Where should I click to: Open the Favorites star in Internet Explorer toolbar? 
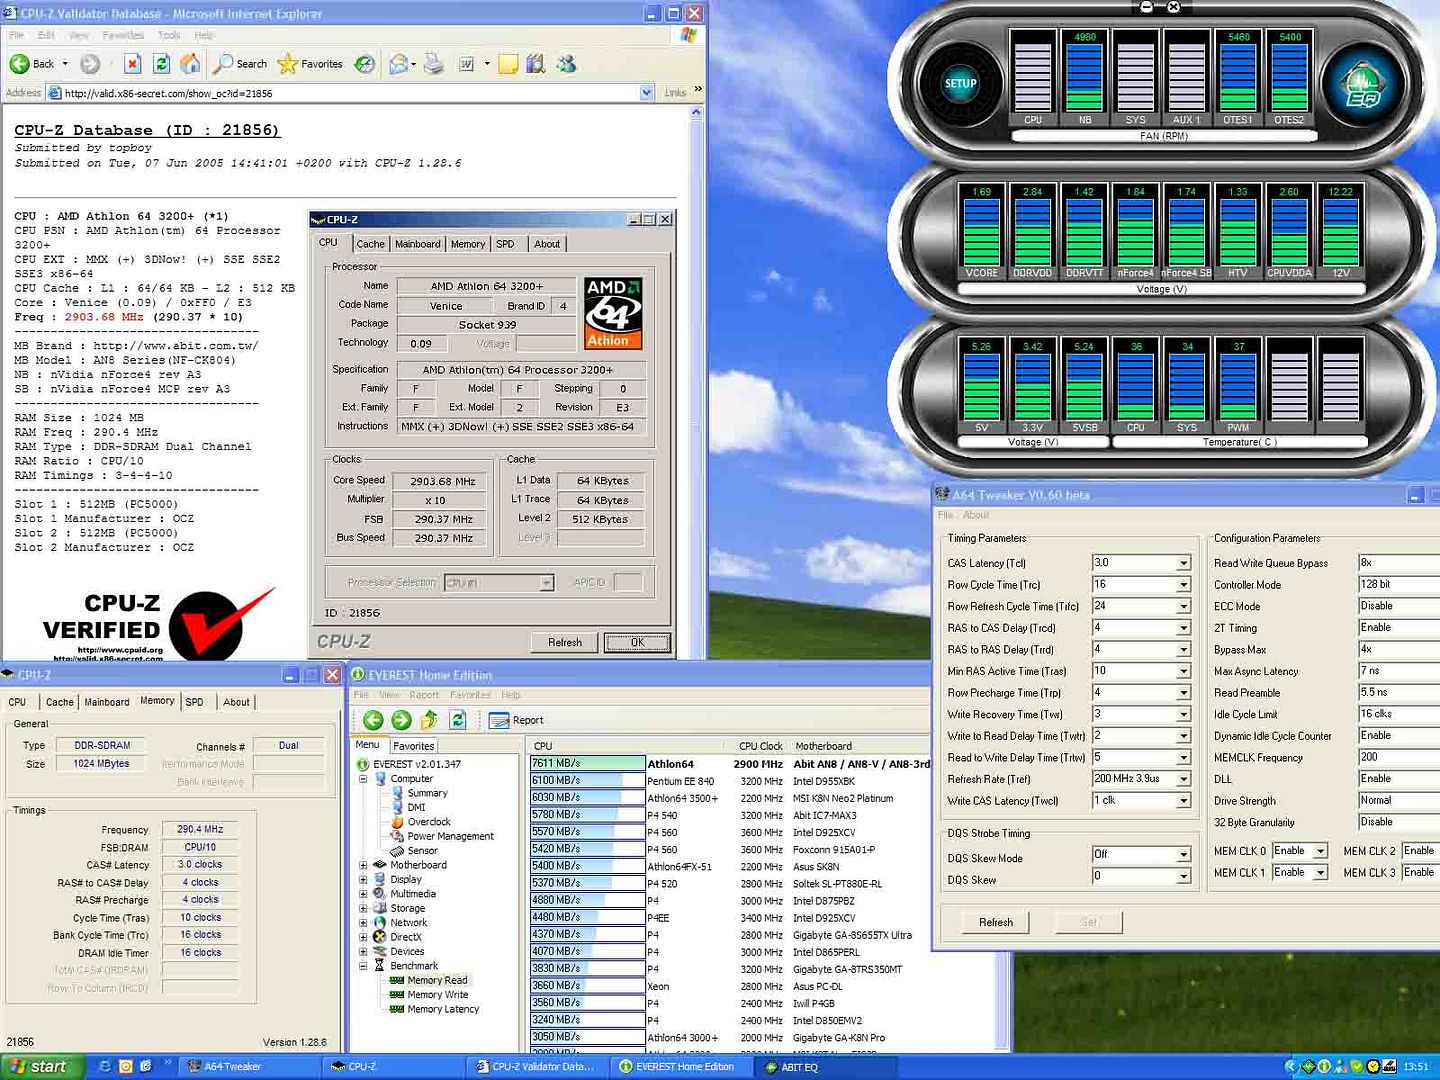pyautogui.click(x=309, y=64)
